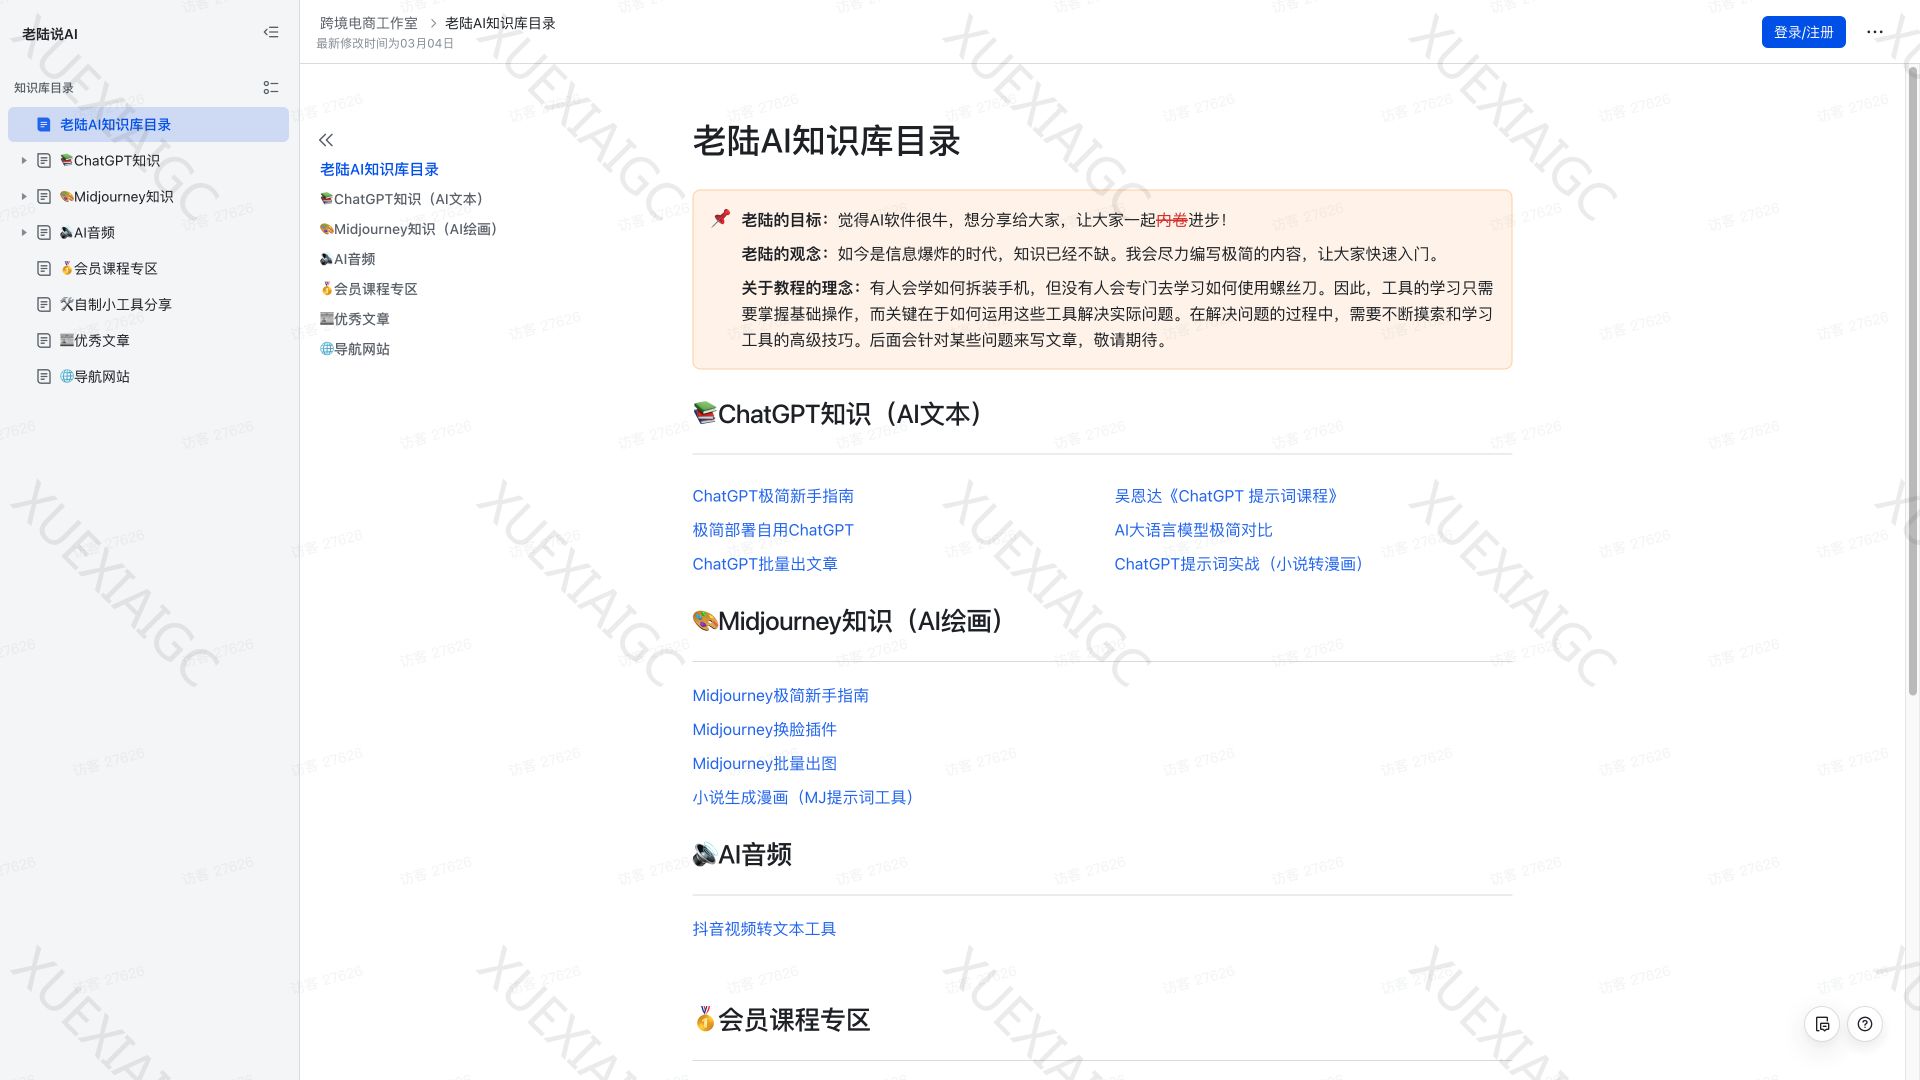Expand the ChatGPT知识 tree item
This screenshot has height=1080, width=1920.
23,160
